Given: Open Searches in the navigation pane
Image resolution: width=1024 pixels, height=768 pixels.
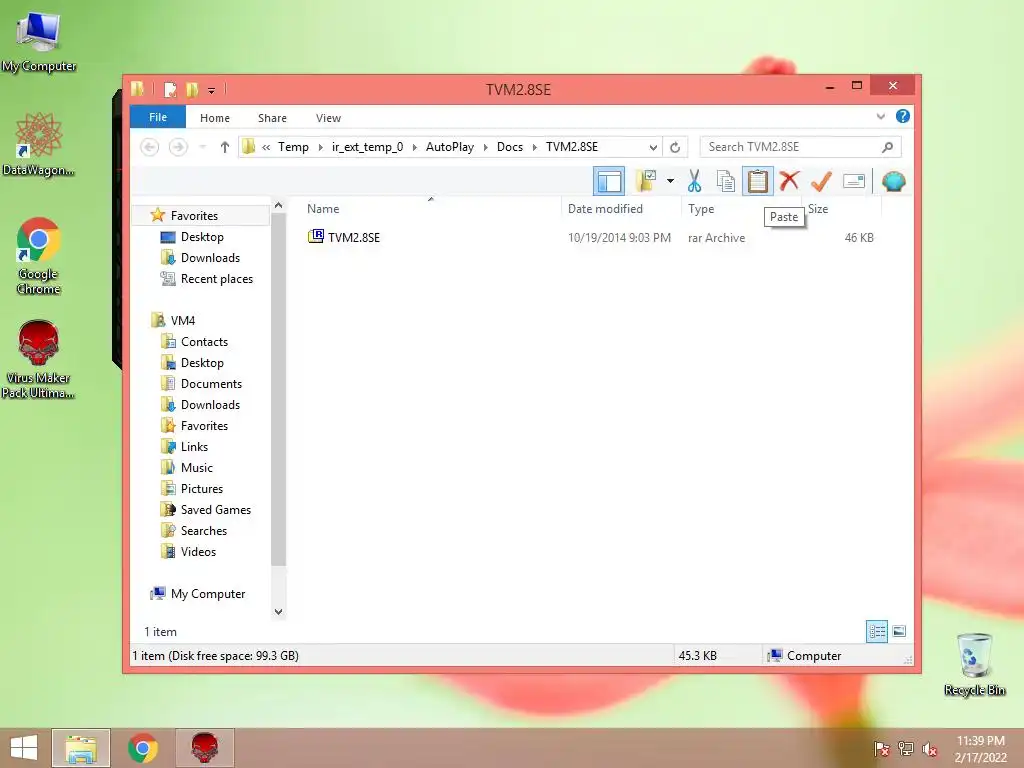Looking at the screenshot, I should click(204, 531).
